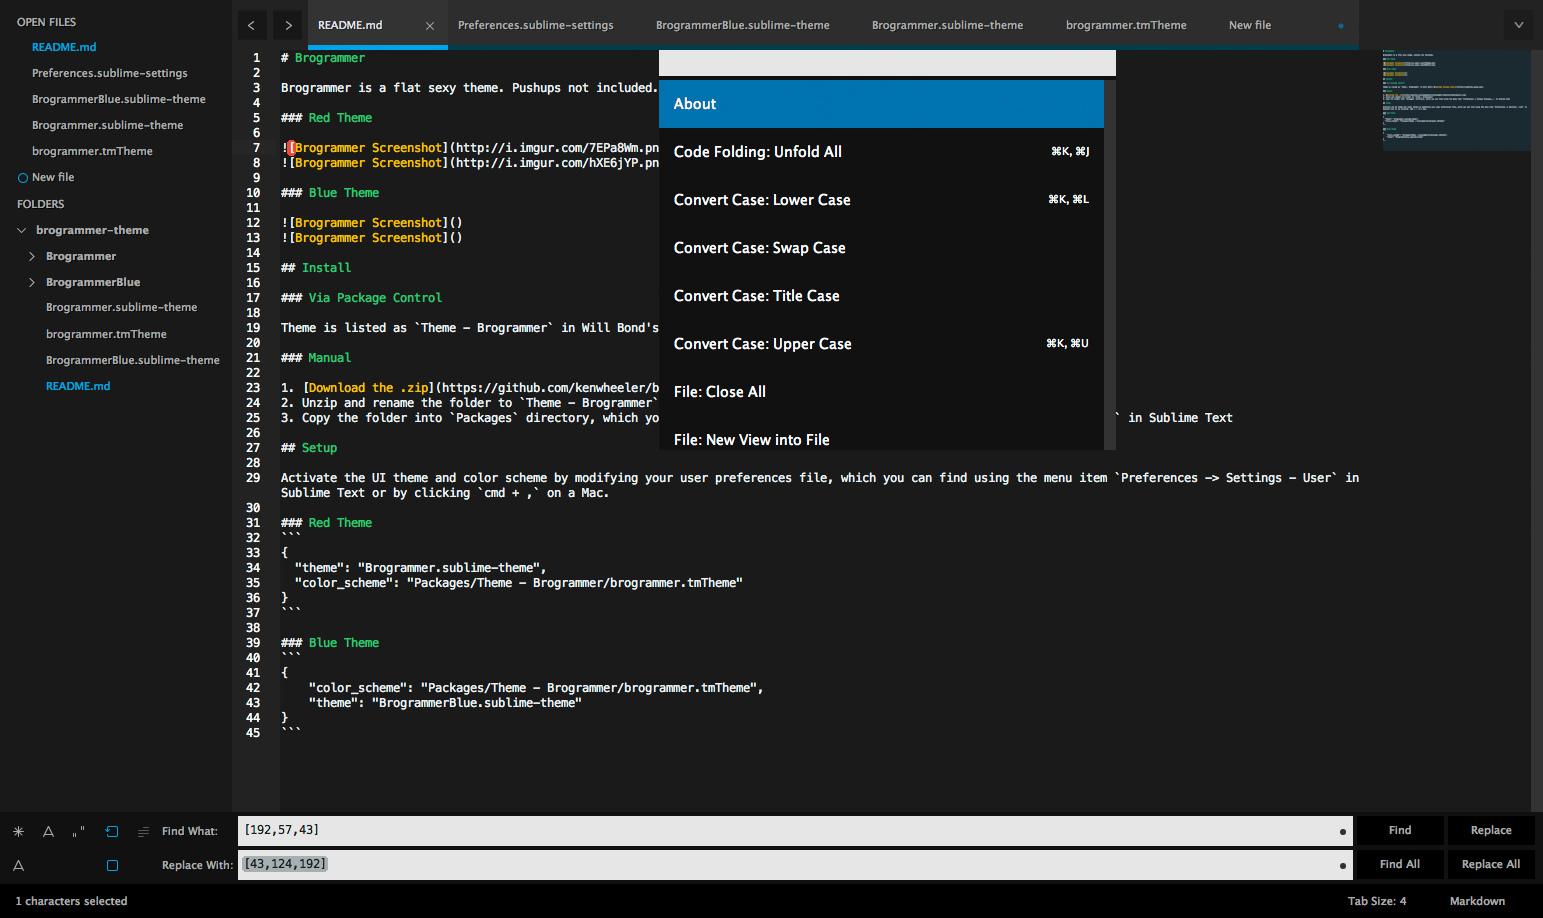Click the circle icon beside New file in sidebar
The width and height of the screenshot is (1543, 918).
(x=22, y=178)
